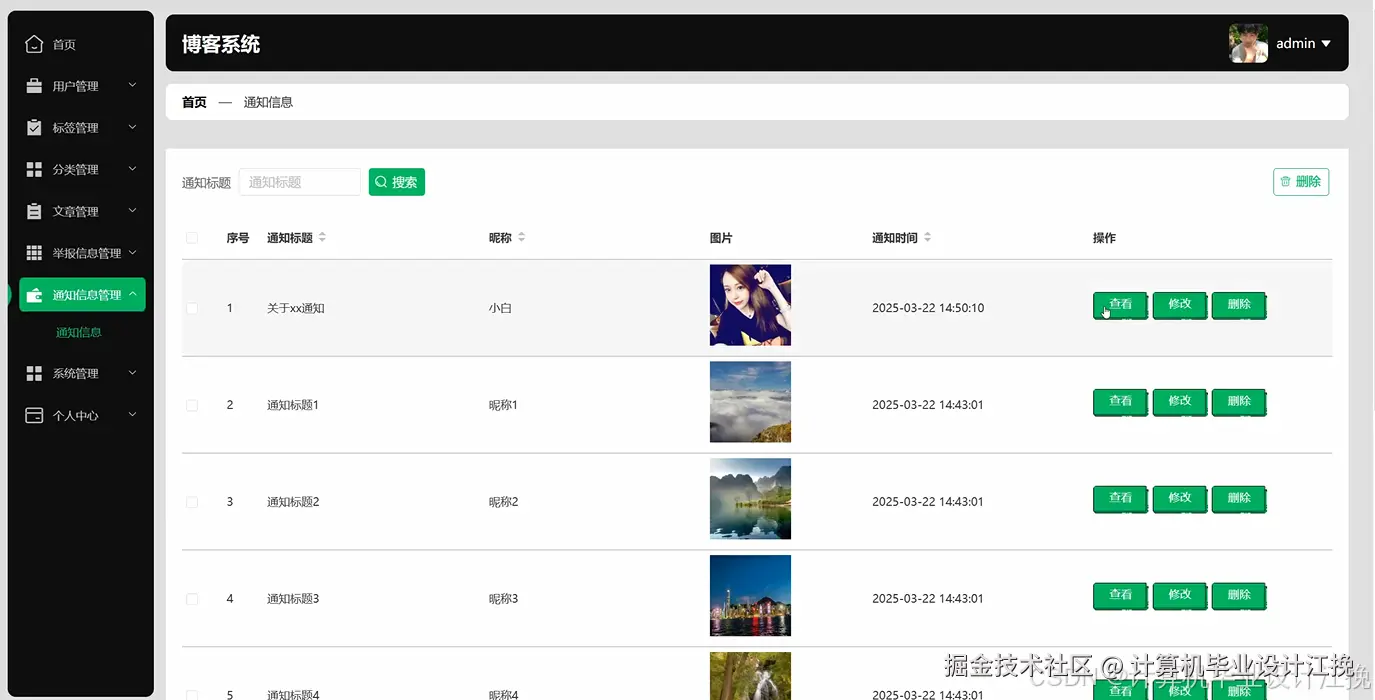Click the briefcase icon beside 用户管理

(x=34, y=86)
